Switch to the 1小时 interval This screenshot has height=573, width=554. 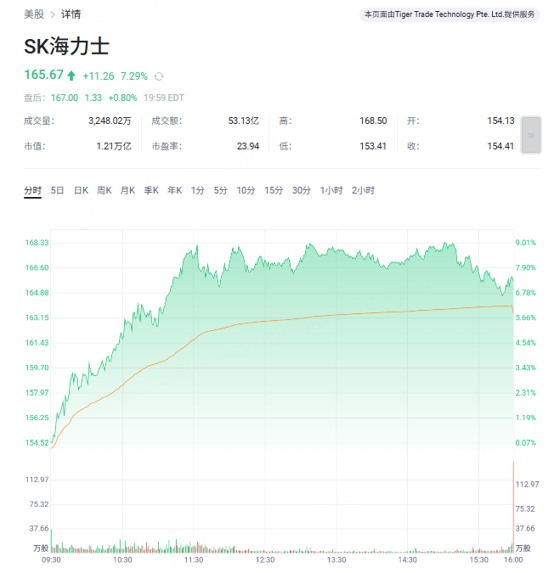(331, 190)
